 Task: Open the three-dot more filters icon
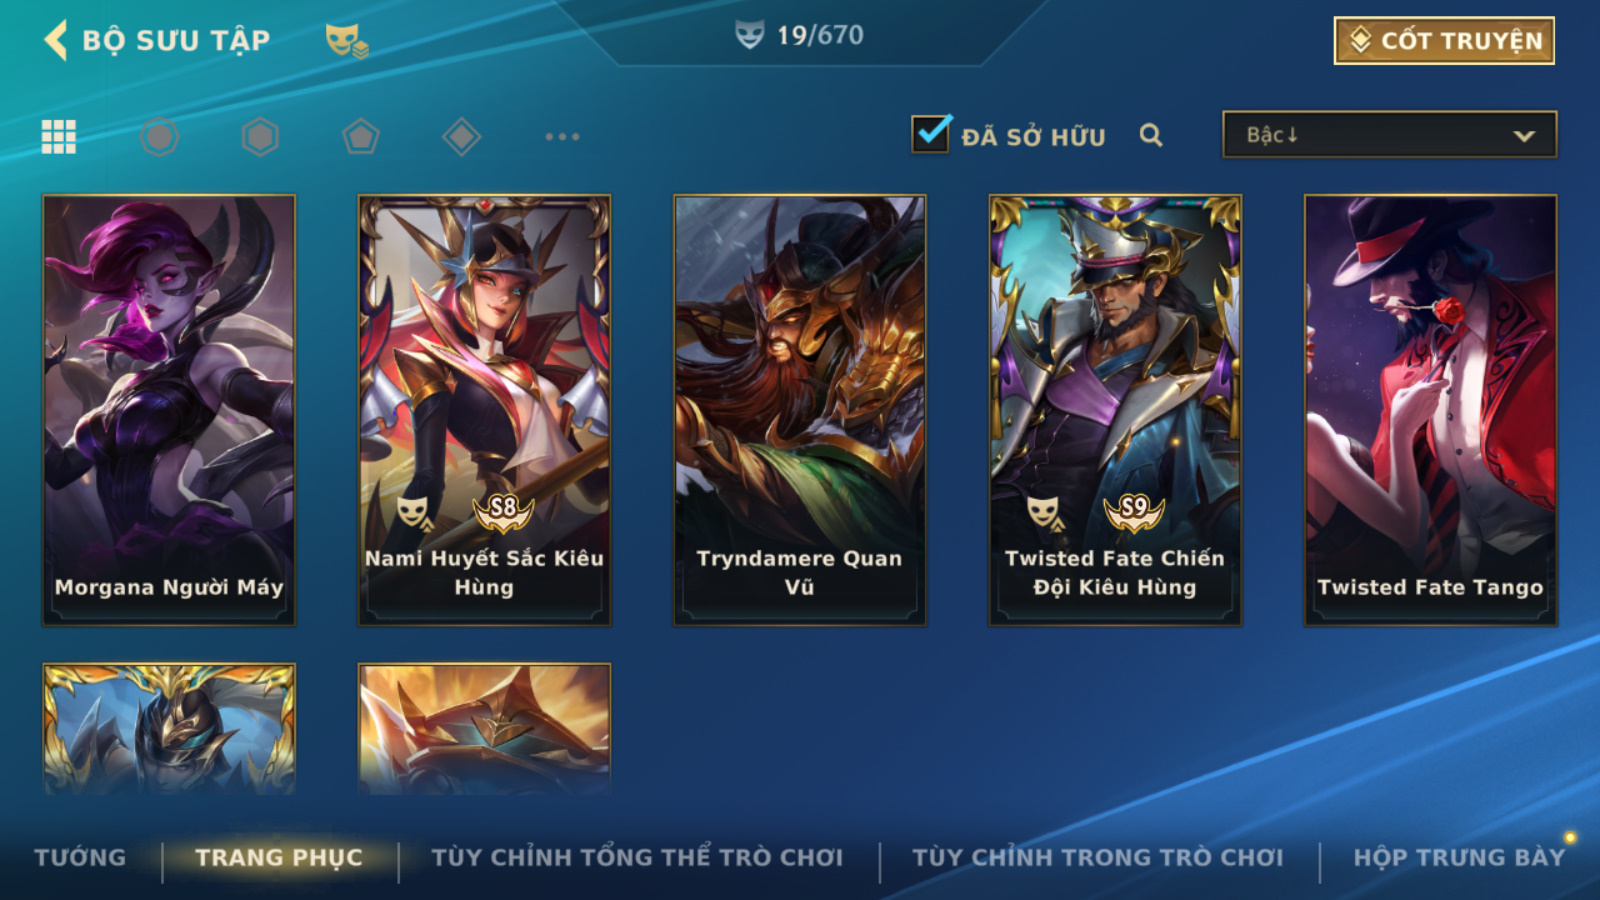[562, 136]
